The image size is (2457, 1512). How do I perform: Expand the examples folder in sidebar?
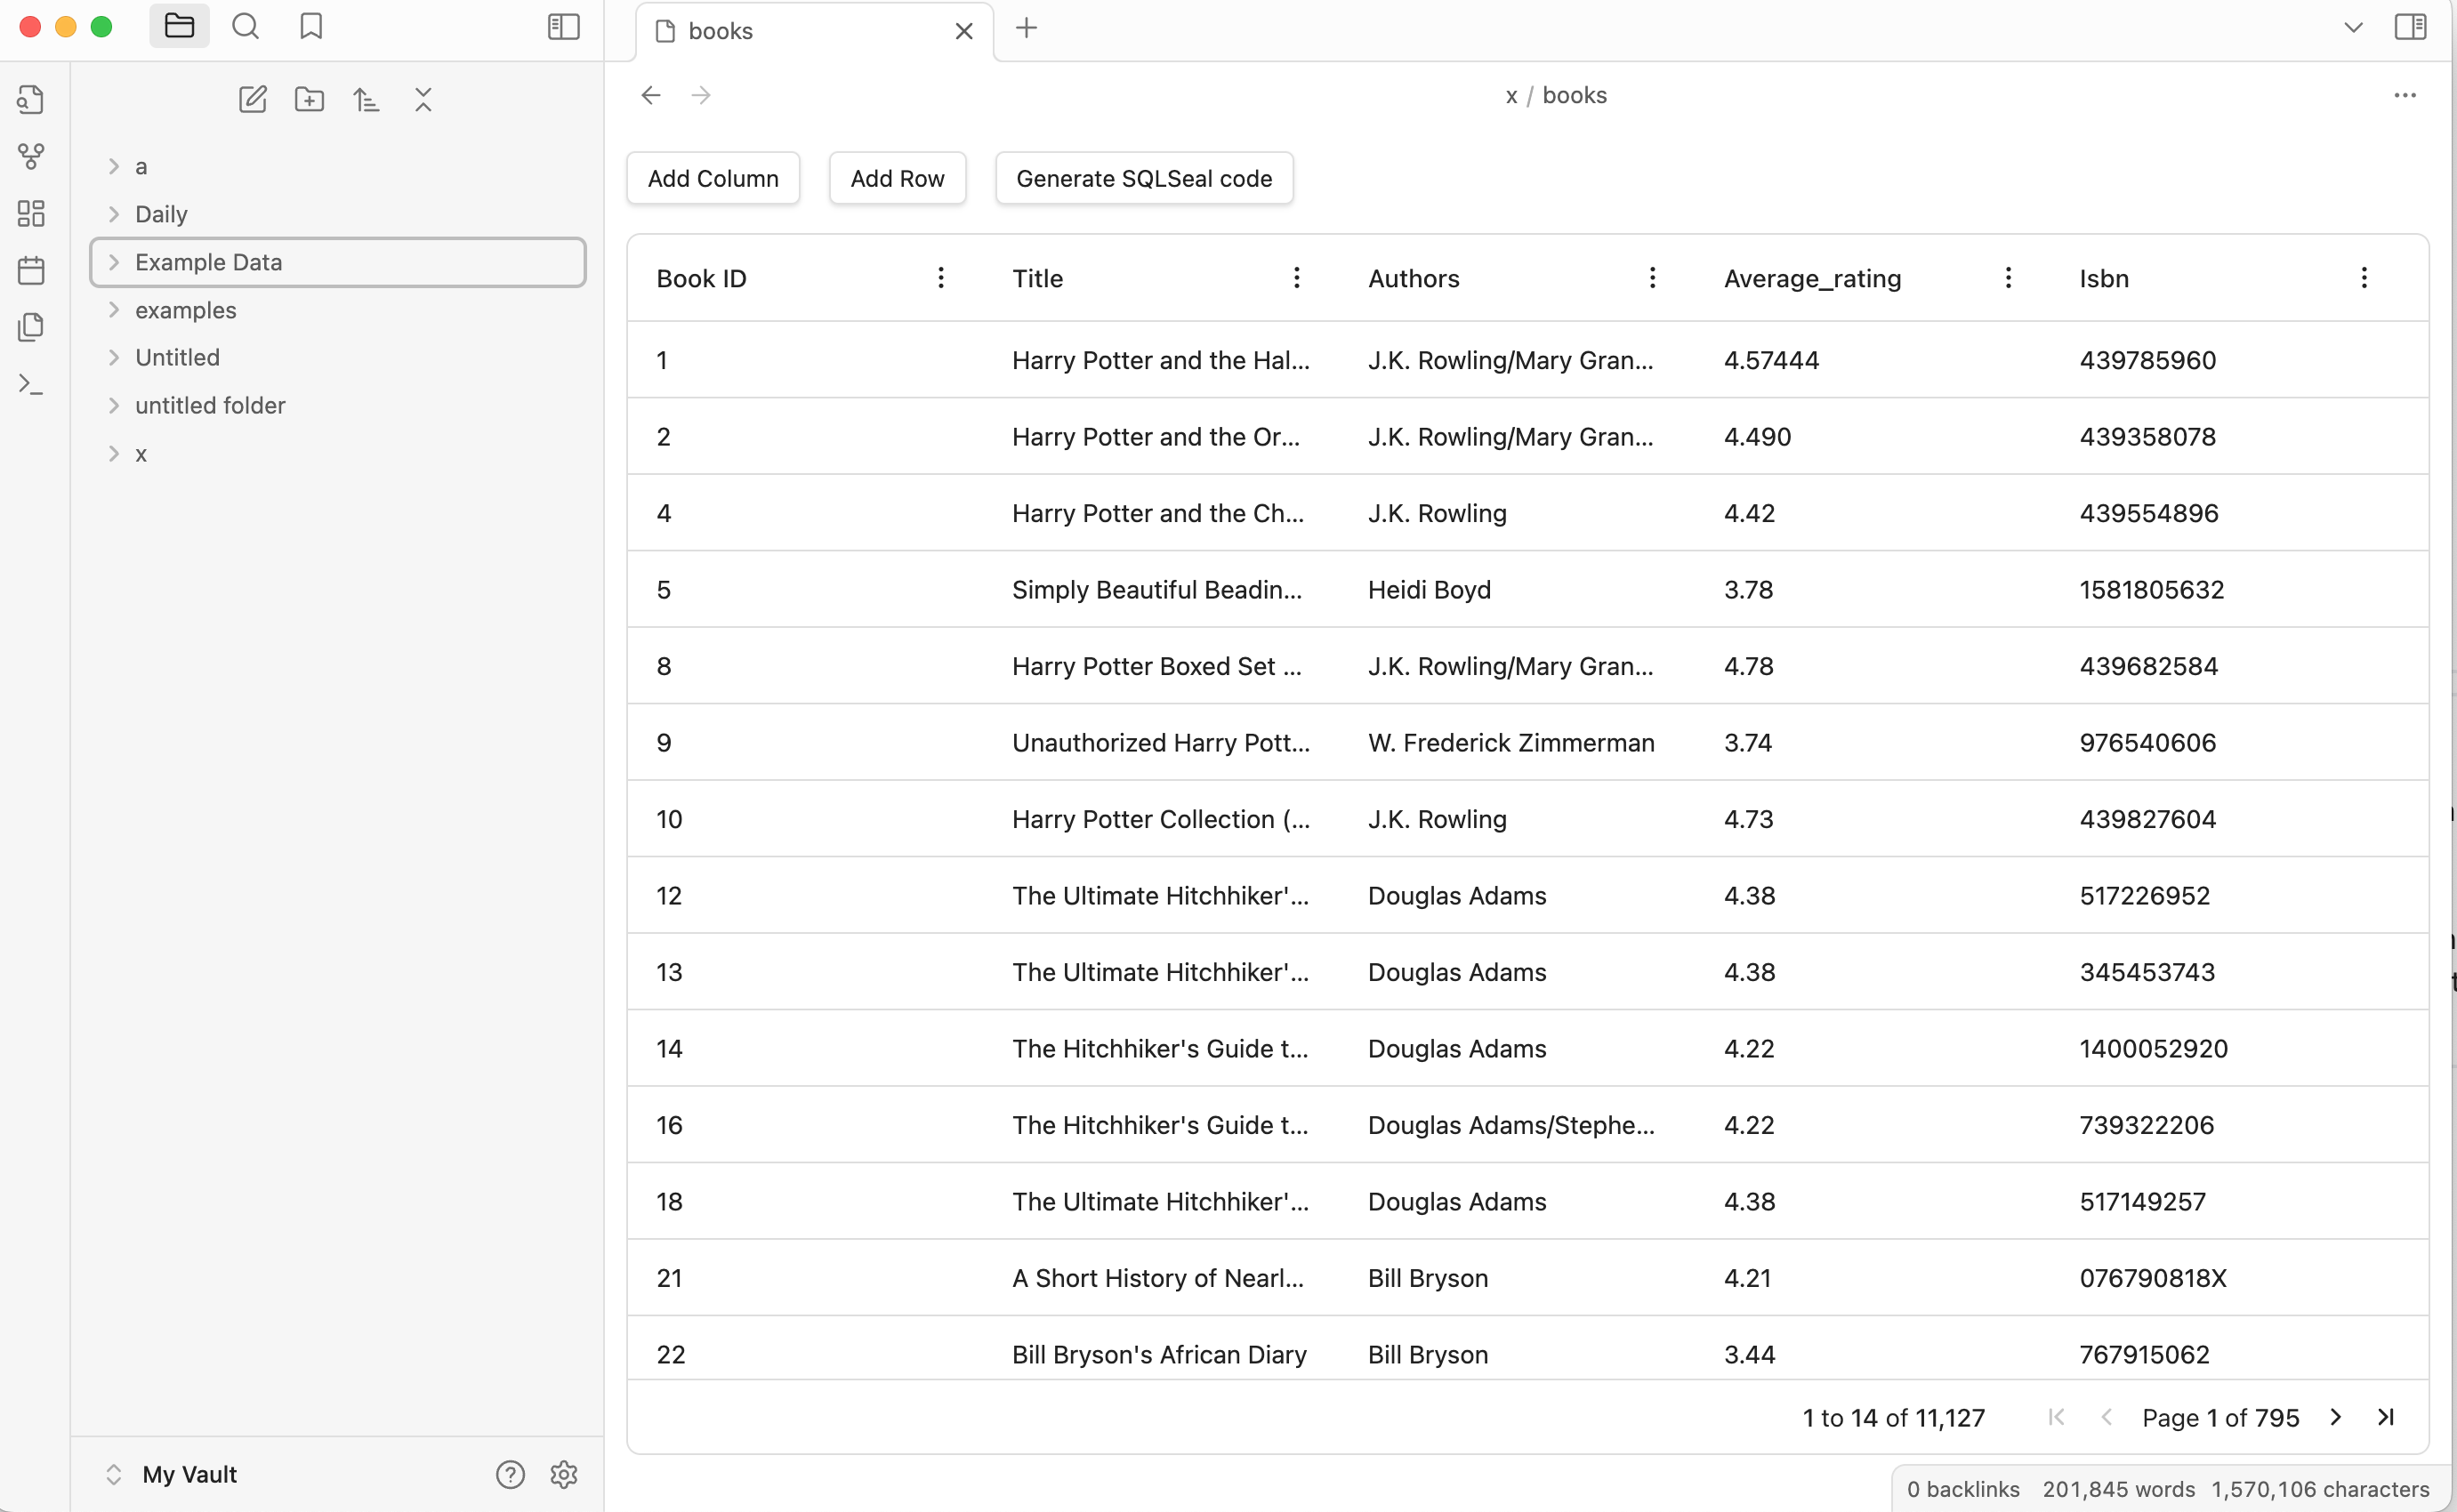[x=112, y=310]
